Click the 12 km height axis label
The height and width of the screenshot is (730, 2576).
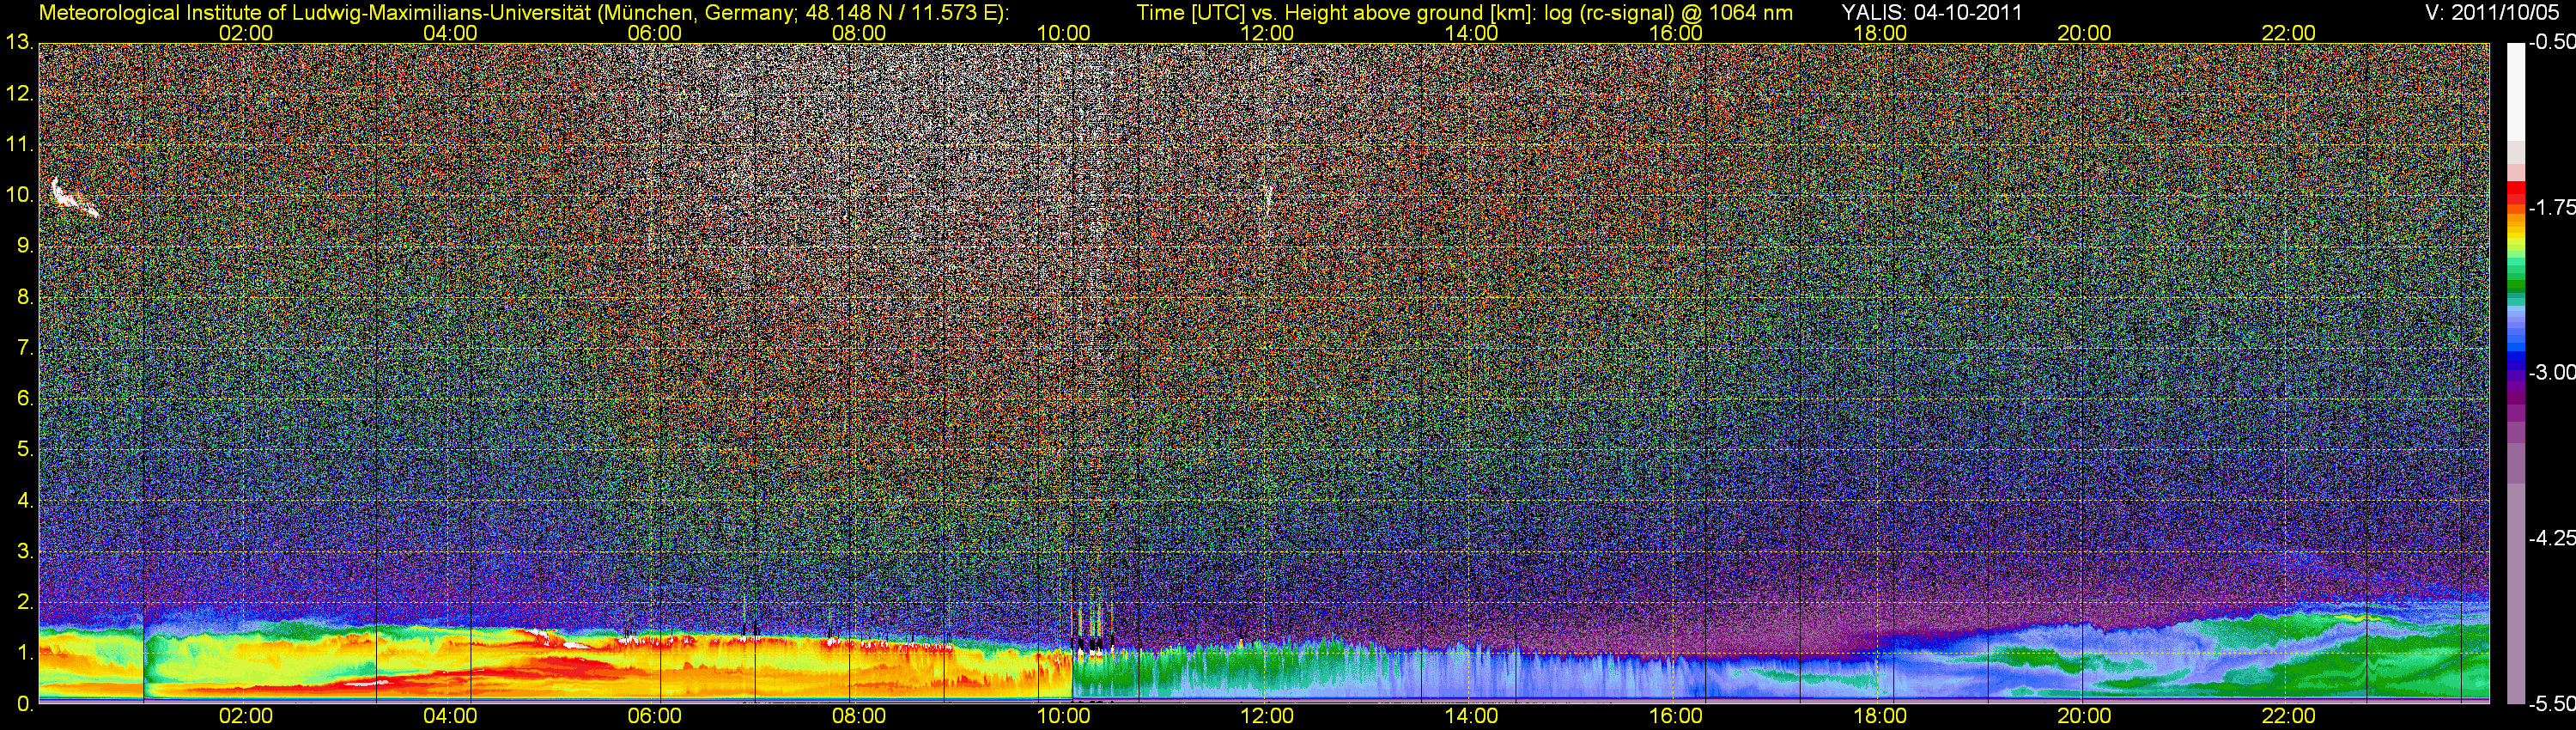(x=19, y=94)
